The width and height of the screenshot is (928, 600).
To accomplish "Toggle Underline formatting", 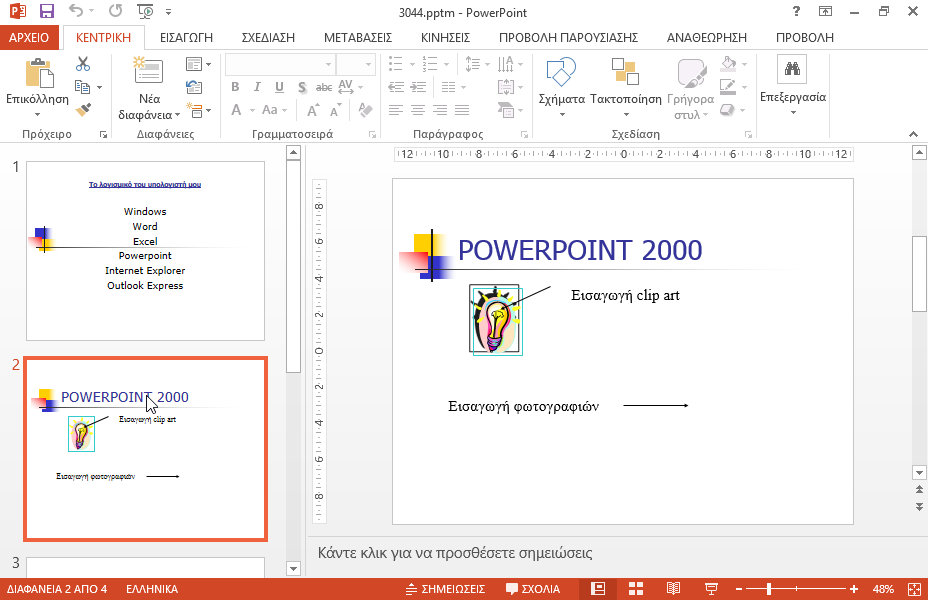I will click(x=279, y=87).
